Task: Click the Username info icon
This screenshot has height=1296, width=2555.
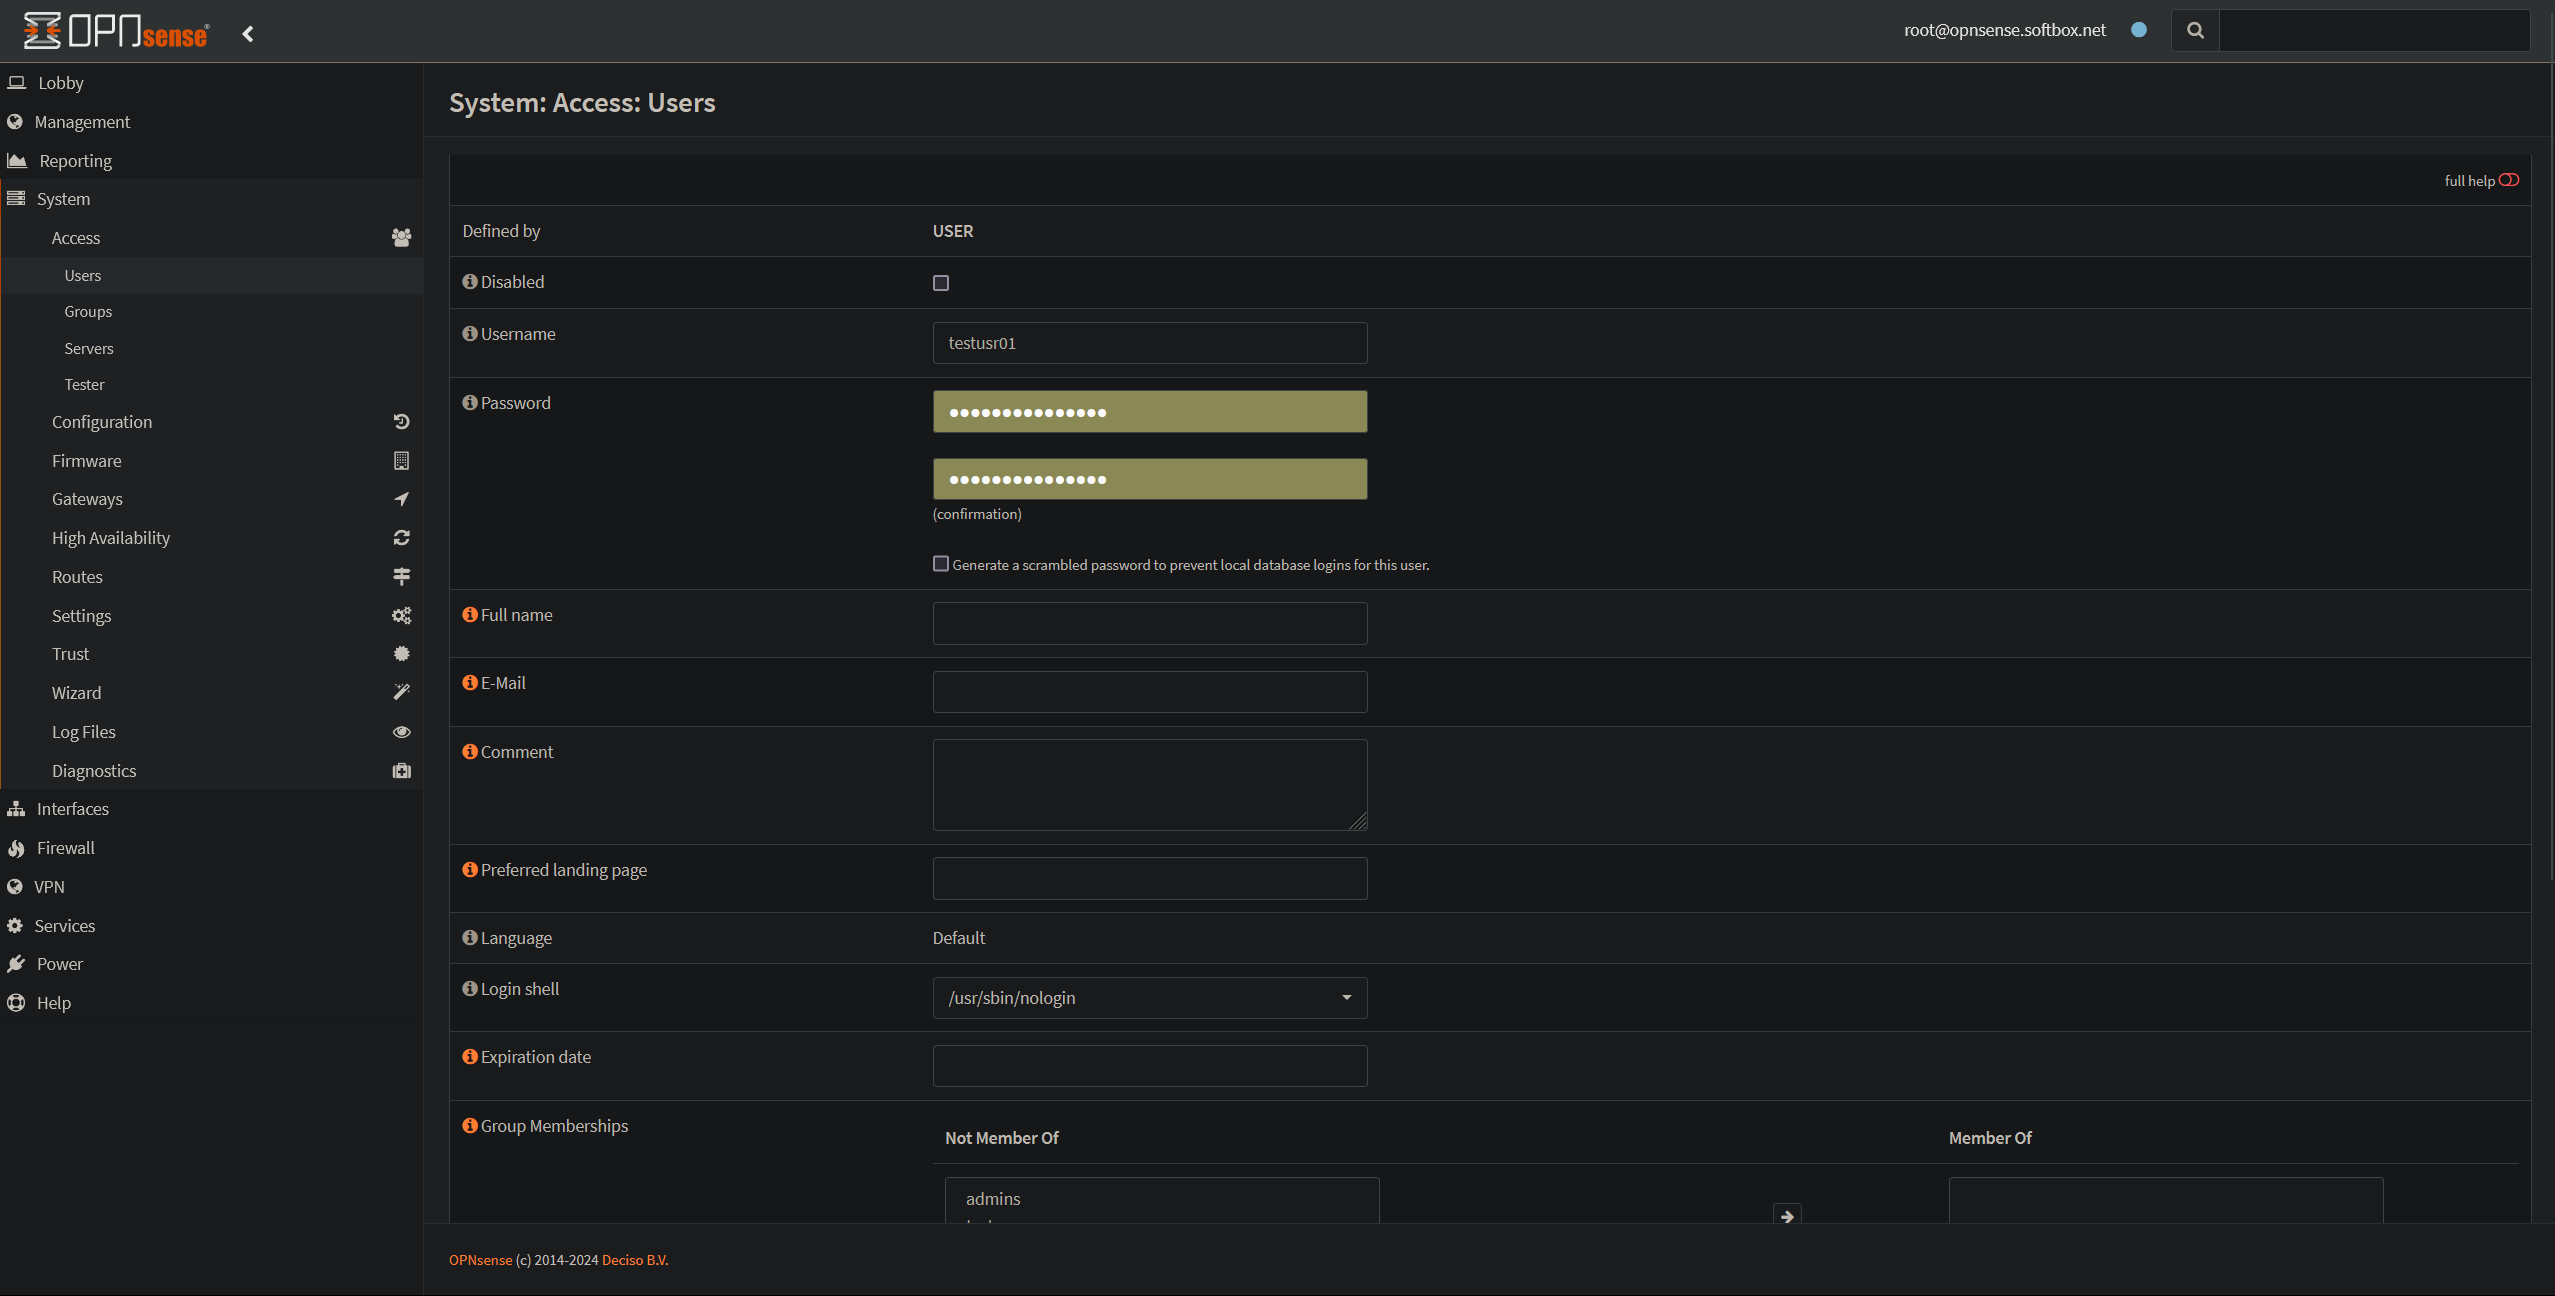Action: click(470, 334)
